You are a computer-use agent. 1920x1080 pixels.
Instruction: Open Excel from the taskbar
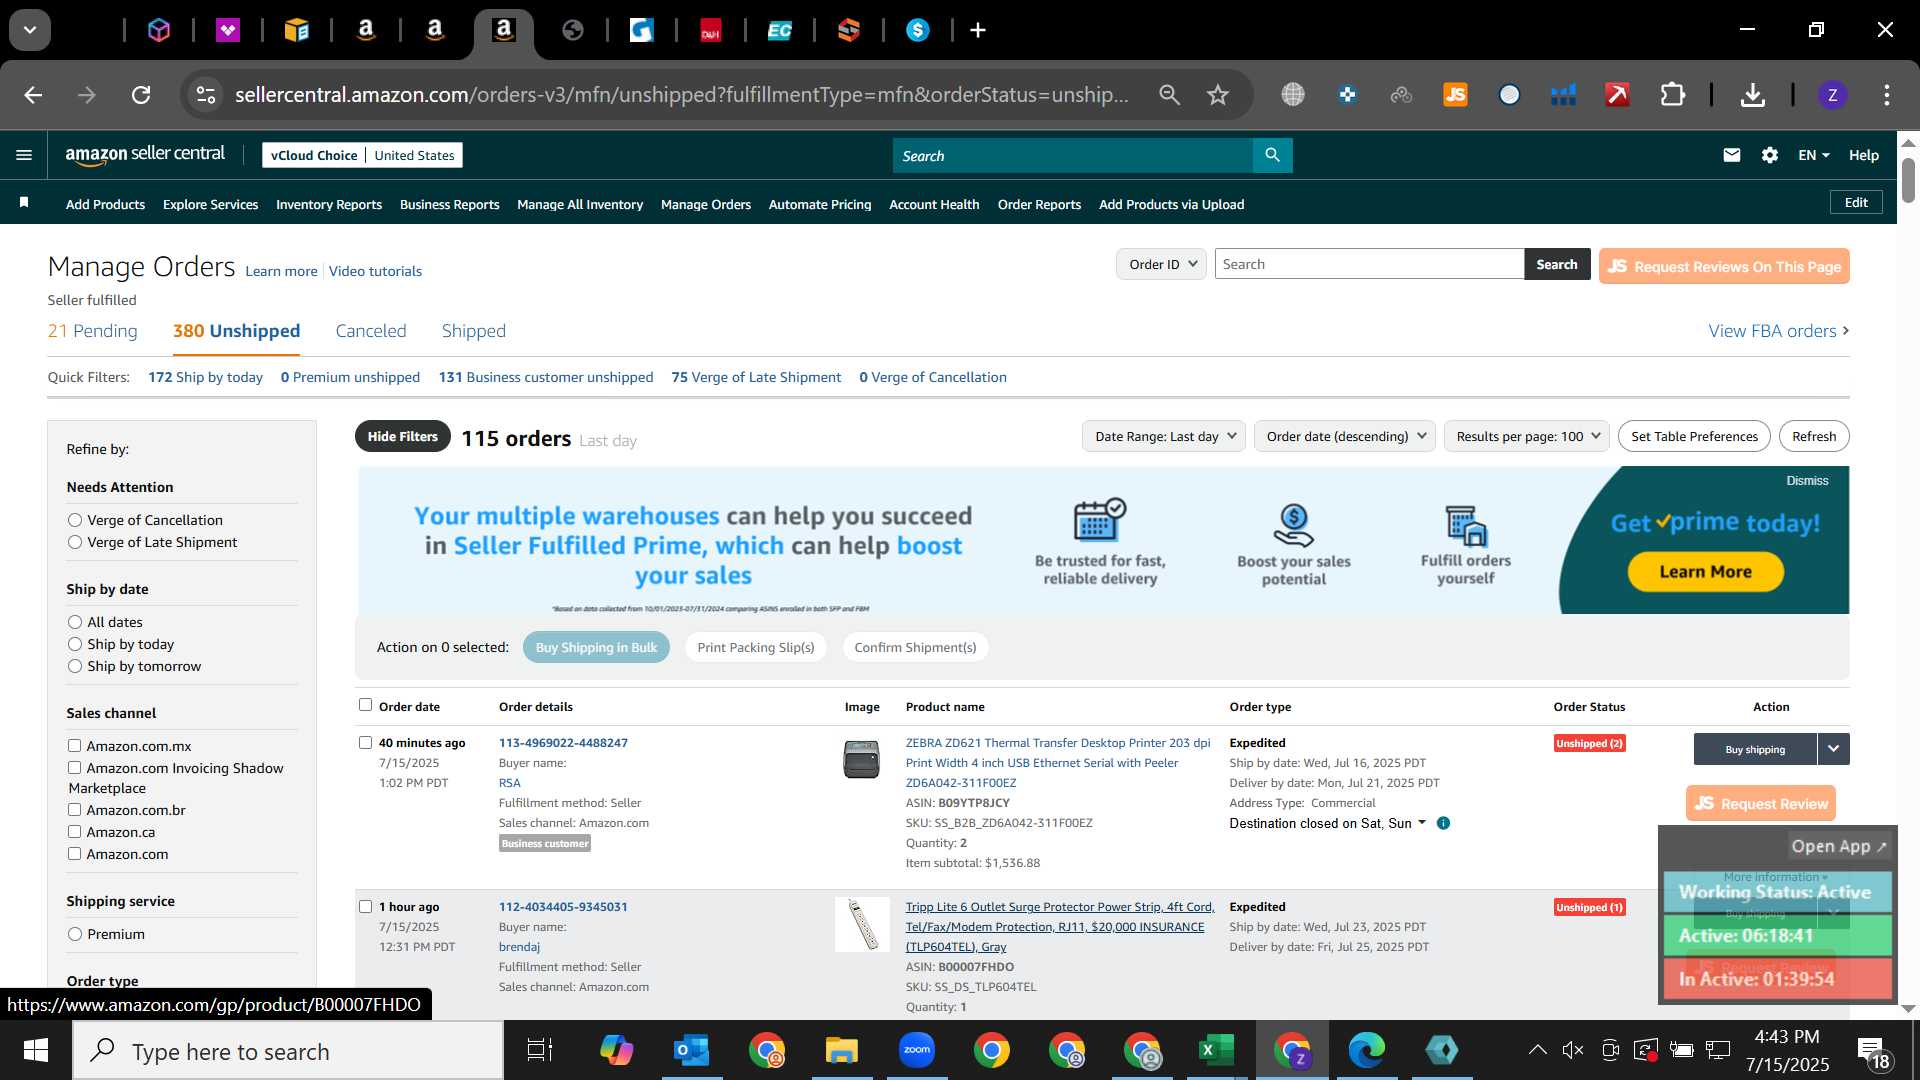click(1216, 1050)
